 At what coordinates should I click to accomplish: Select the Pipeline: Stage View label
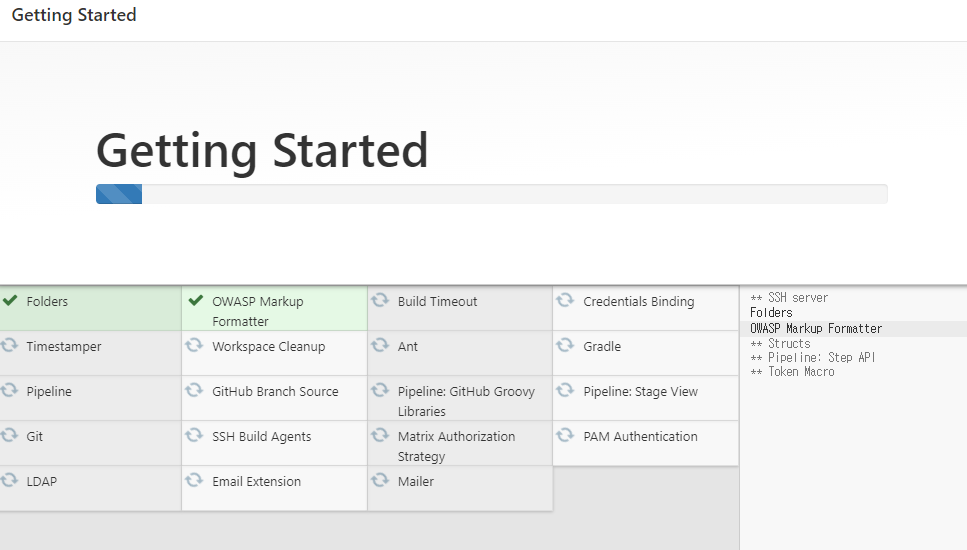click(640, 392)
